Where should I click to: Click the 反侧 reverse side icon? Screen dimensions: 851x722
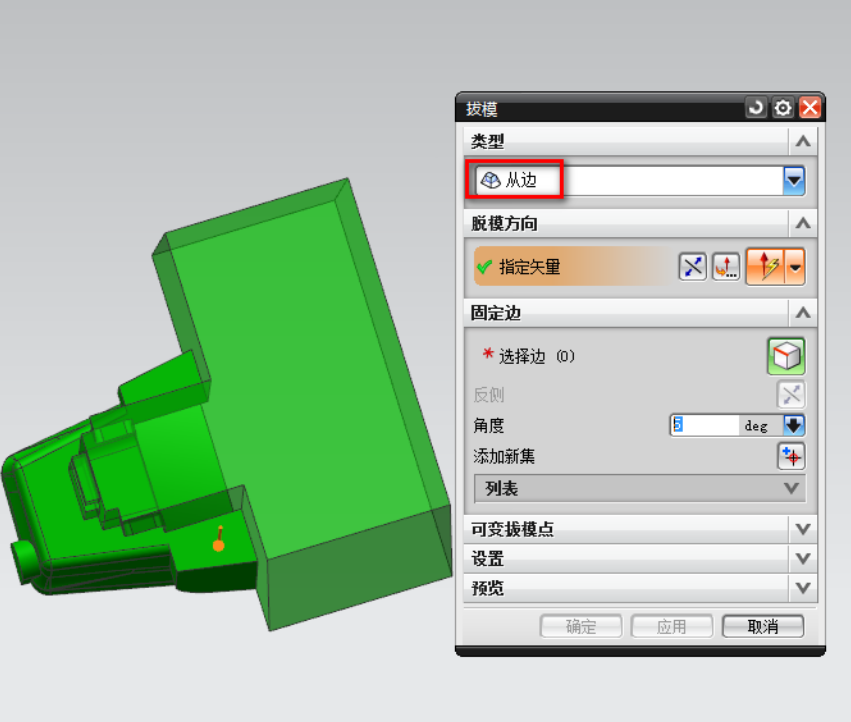click(x=791, y=395)
